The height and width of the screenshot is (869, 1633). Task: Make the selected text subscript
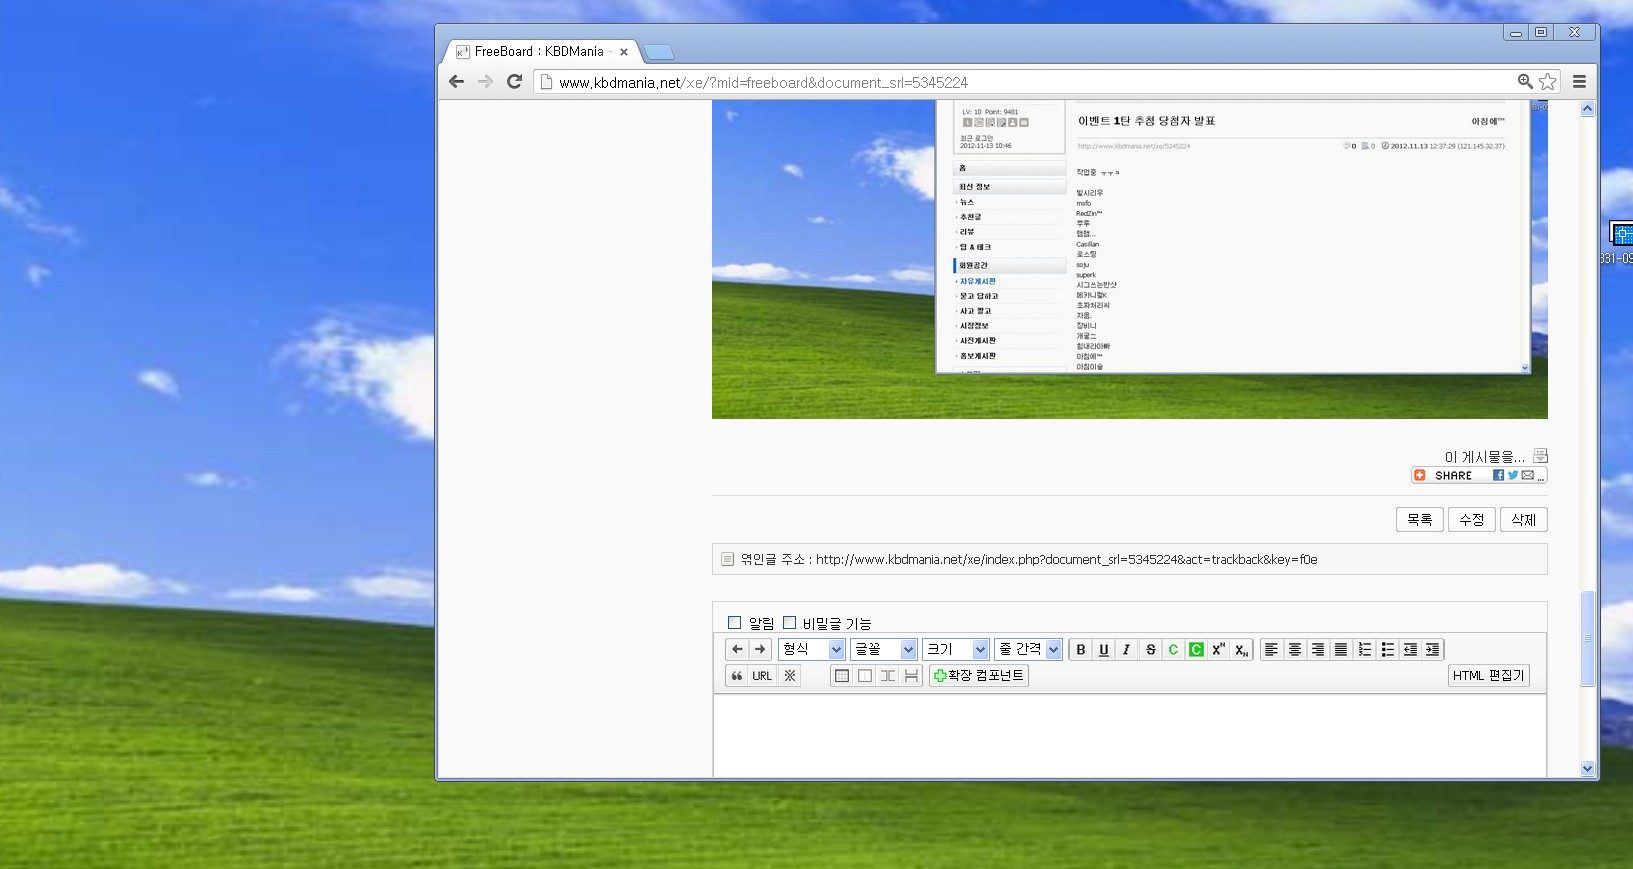[1241, 650]
